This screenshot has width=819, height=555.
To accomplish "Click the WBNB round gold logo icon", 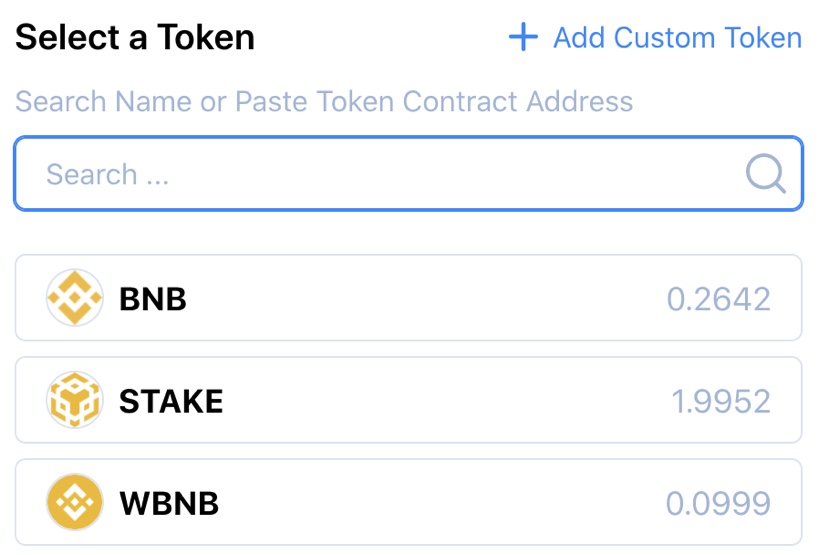I will click(x=75, y=502).
